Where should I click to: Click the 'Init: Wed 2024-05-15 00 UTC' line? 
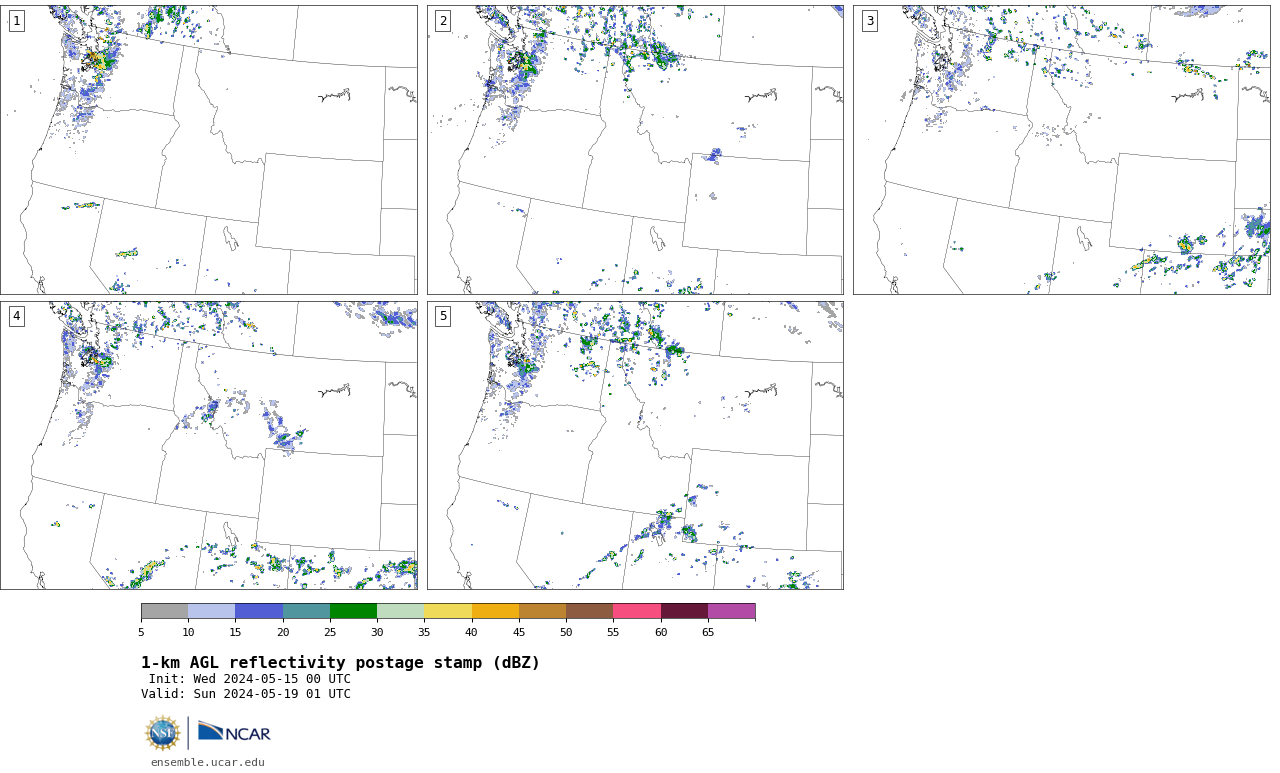(x=250, y=679)
